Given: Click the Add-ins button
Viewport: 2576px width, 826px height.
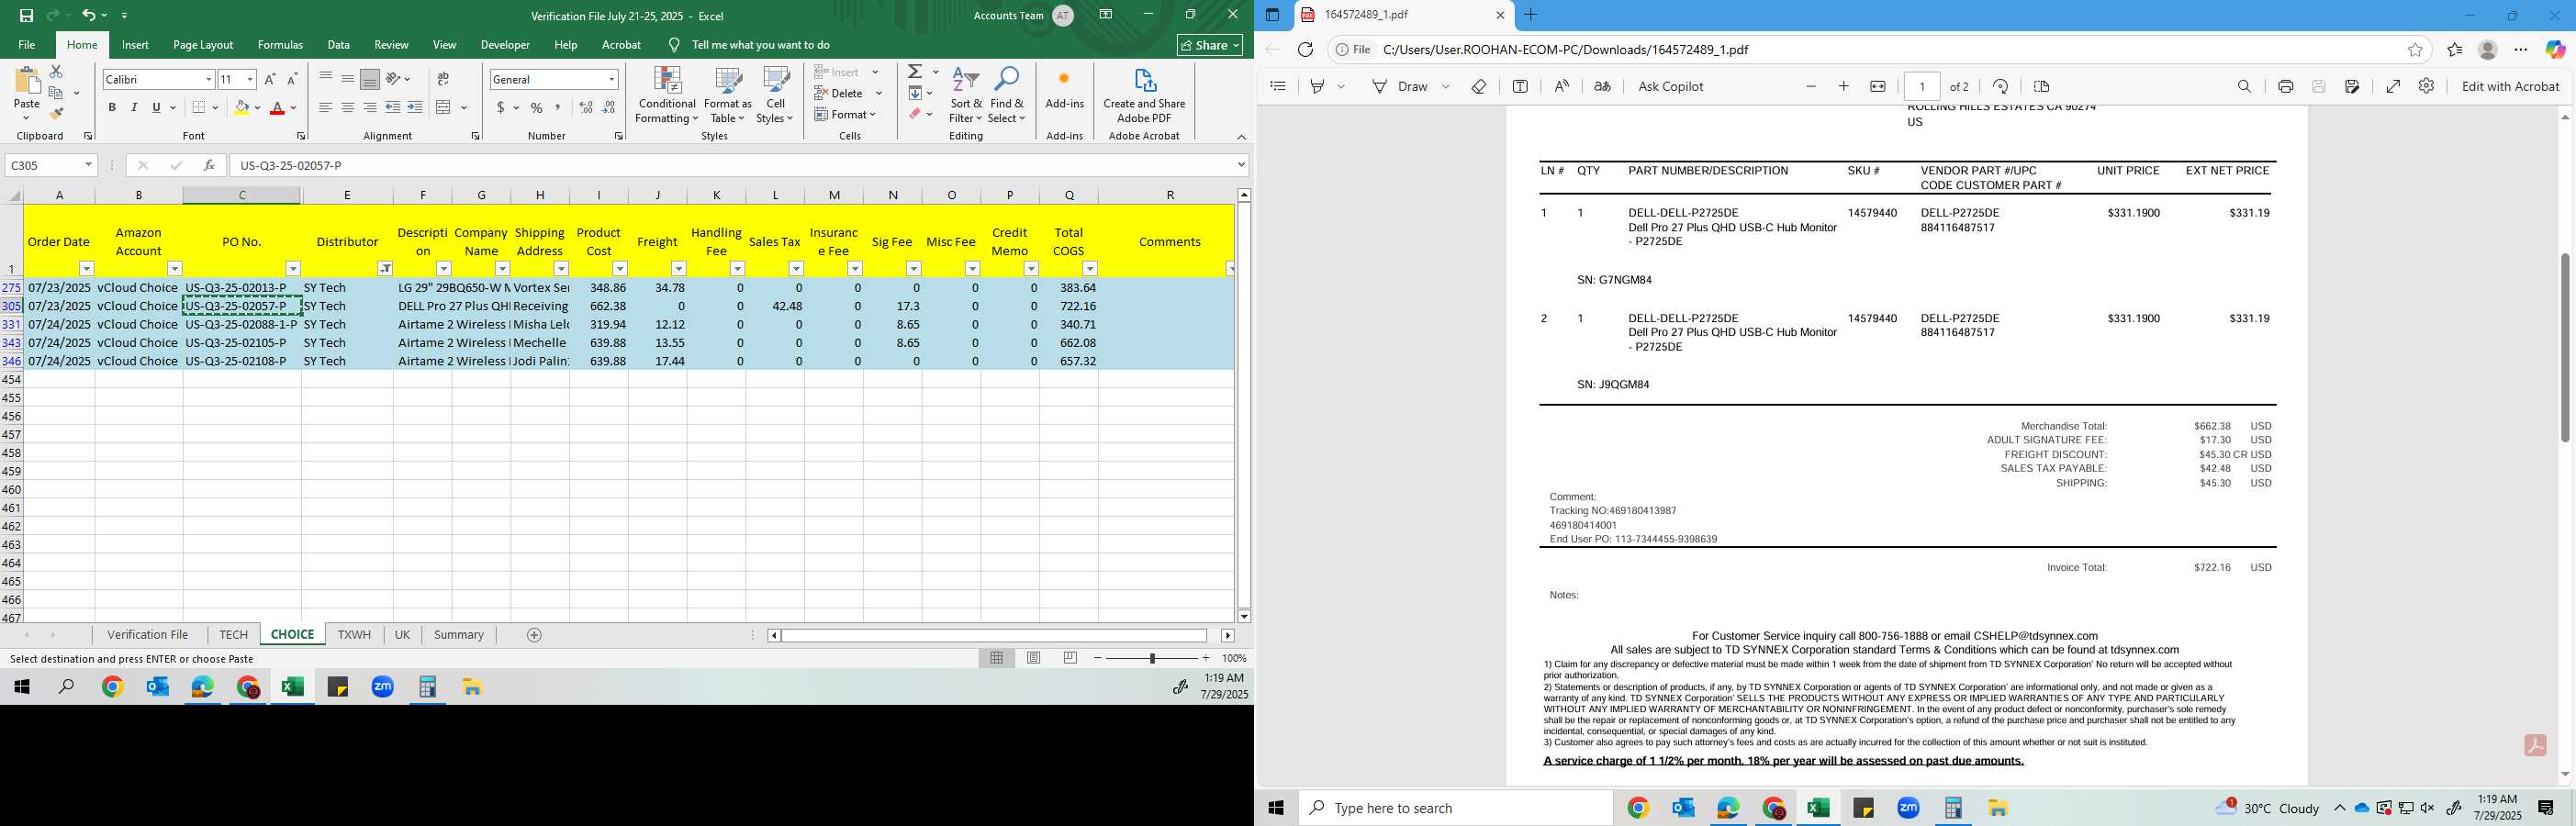Looking at the screenshot, I should pos(1064,88).
